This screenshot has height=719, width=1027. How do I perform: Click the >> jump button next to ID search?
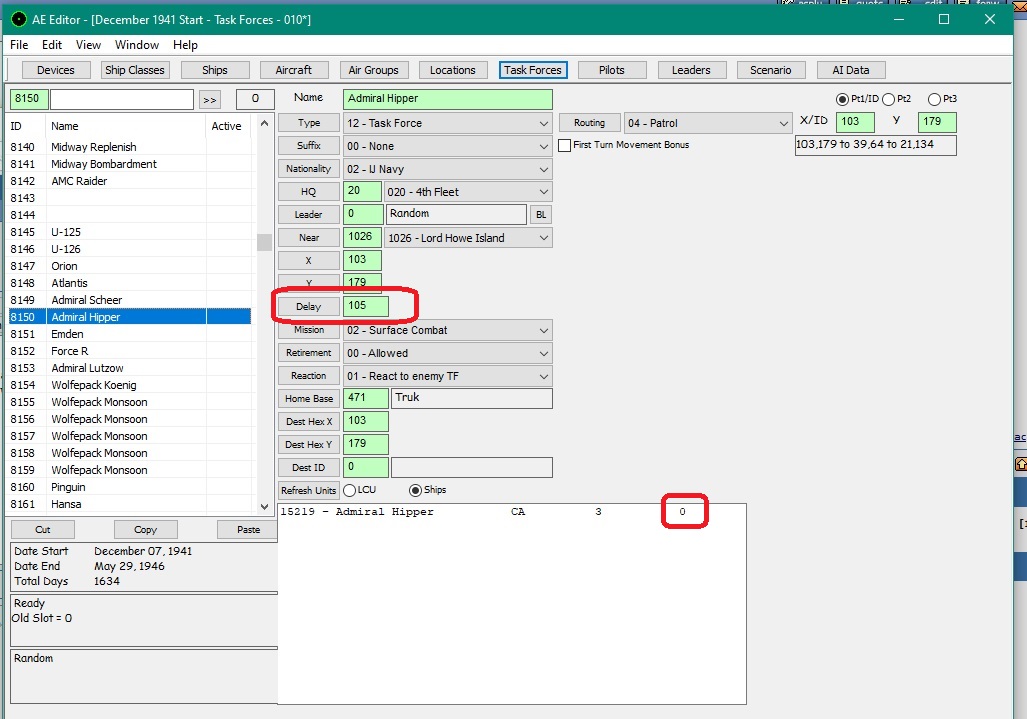point(210,100)
